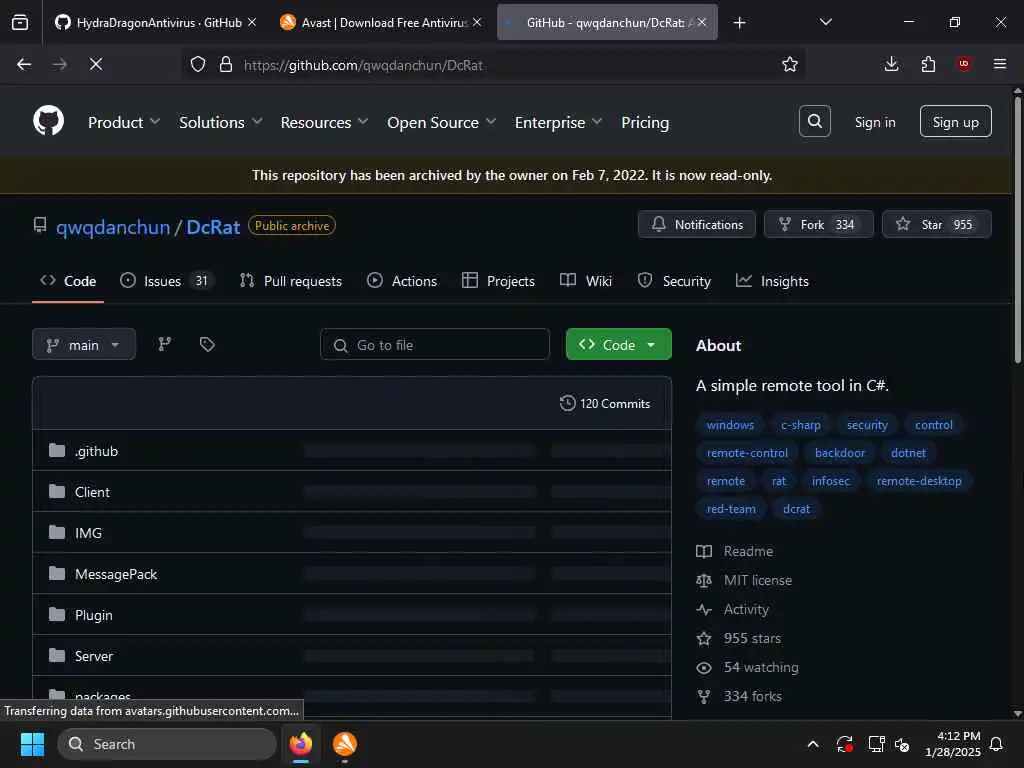Click the Fork 334 button
1024x768 pixels.
click(818, 224)
